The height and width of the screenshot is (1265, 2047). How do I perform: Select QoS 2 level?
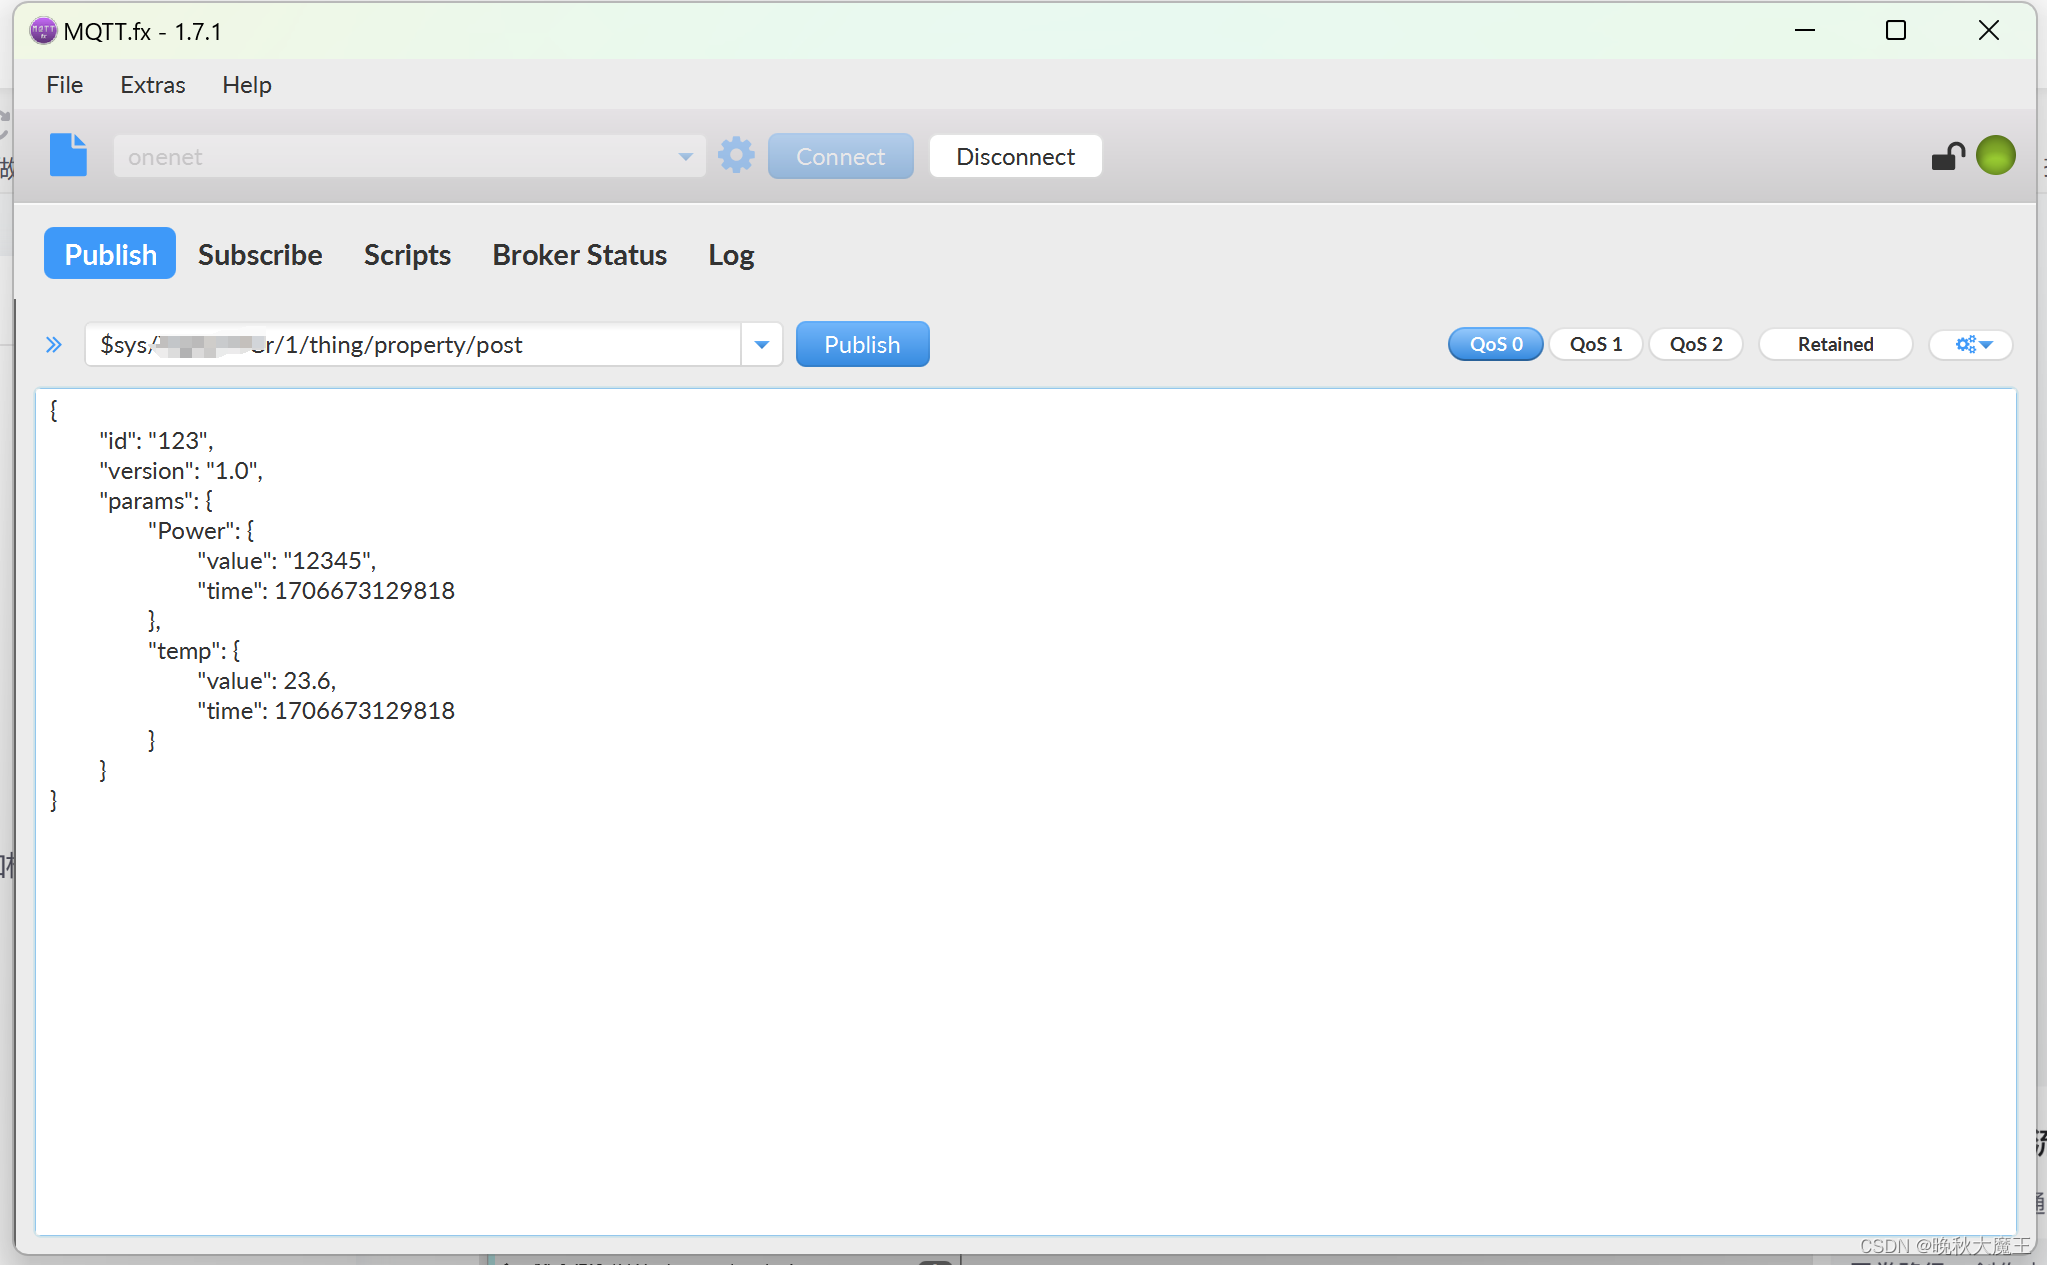pos(1696,345)
